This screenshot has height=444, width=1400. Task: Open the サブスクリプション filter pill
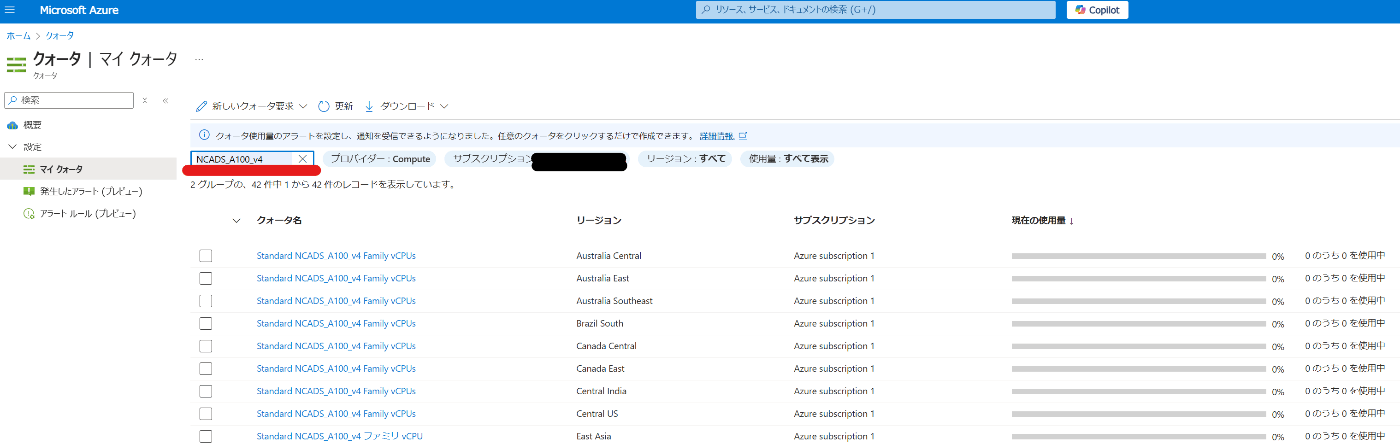click(536, 159)
